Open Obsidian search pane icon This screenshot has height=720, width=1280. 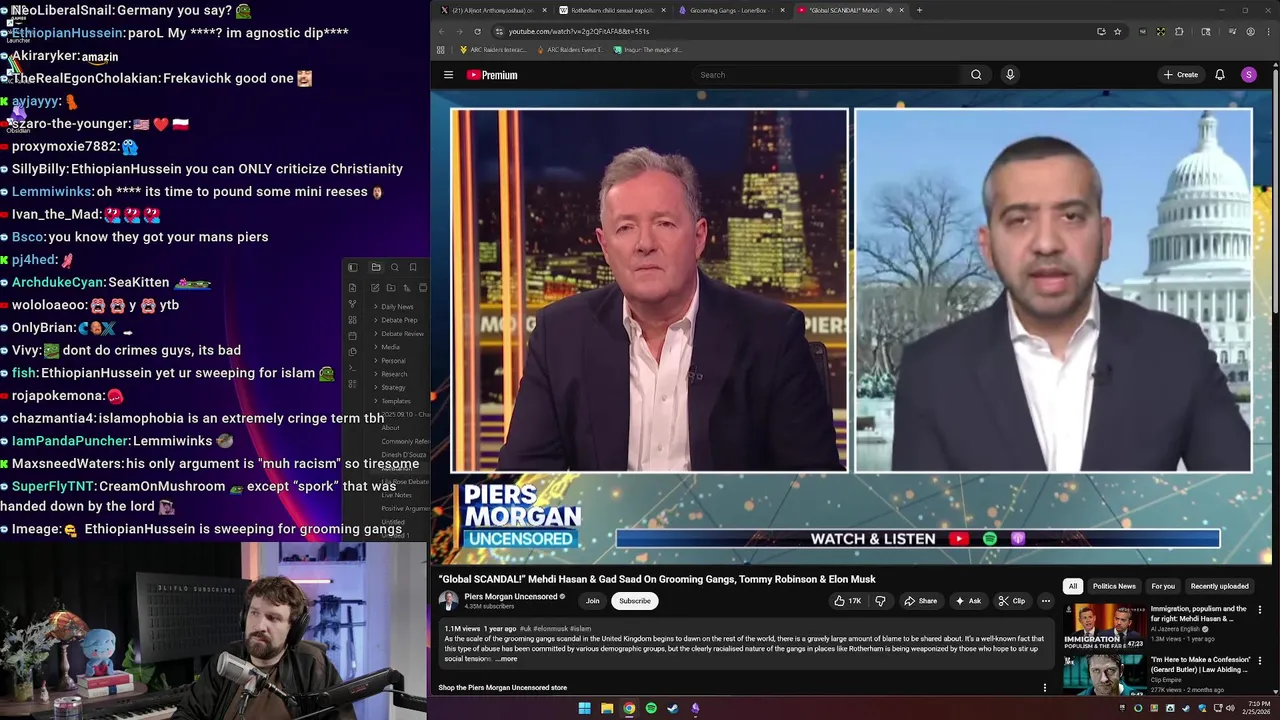395,267
